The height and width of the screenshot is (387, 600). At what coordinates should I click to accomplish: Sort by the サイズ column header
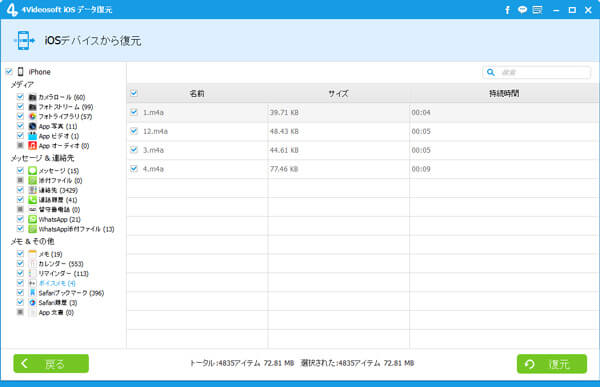coord(338,93)
